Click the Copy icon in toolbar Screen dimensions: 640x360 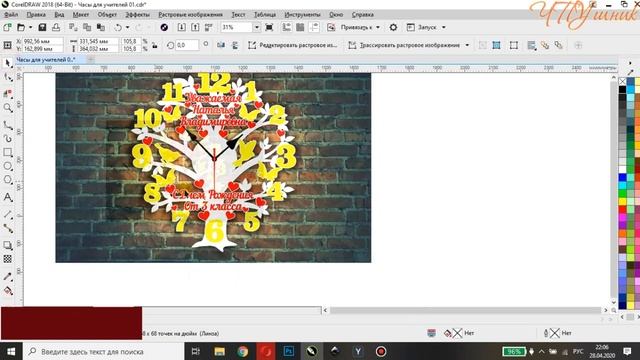click(87, 27)
